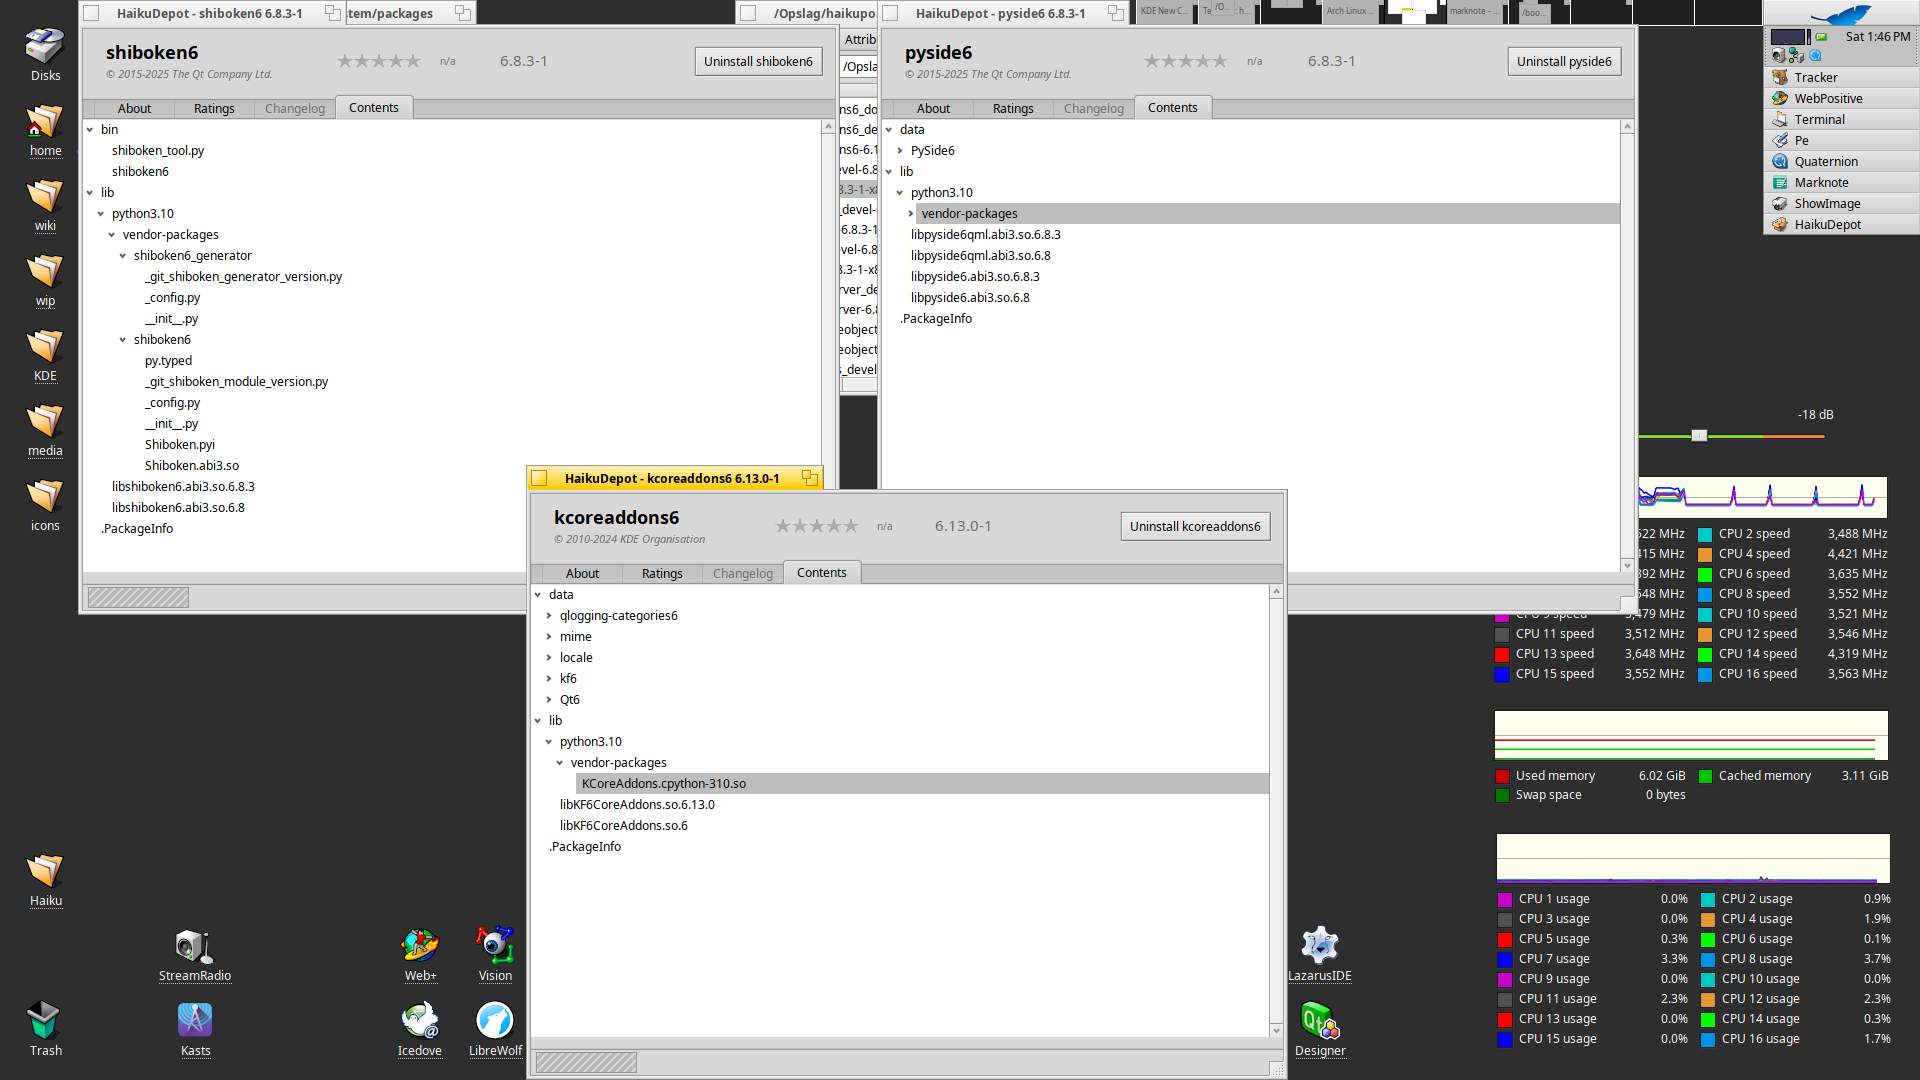This screenshot has width=1920, height=1080.
Task: Select Shiboken.abi3.so file row
Action: click(x=192, y=465)
